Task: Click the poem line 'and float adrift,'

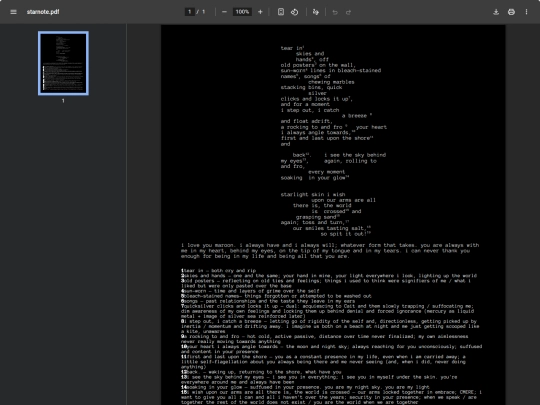Action: pyautogui.click(x=307, y=121)
